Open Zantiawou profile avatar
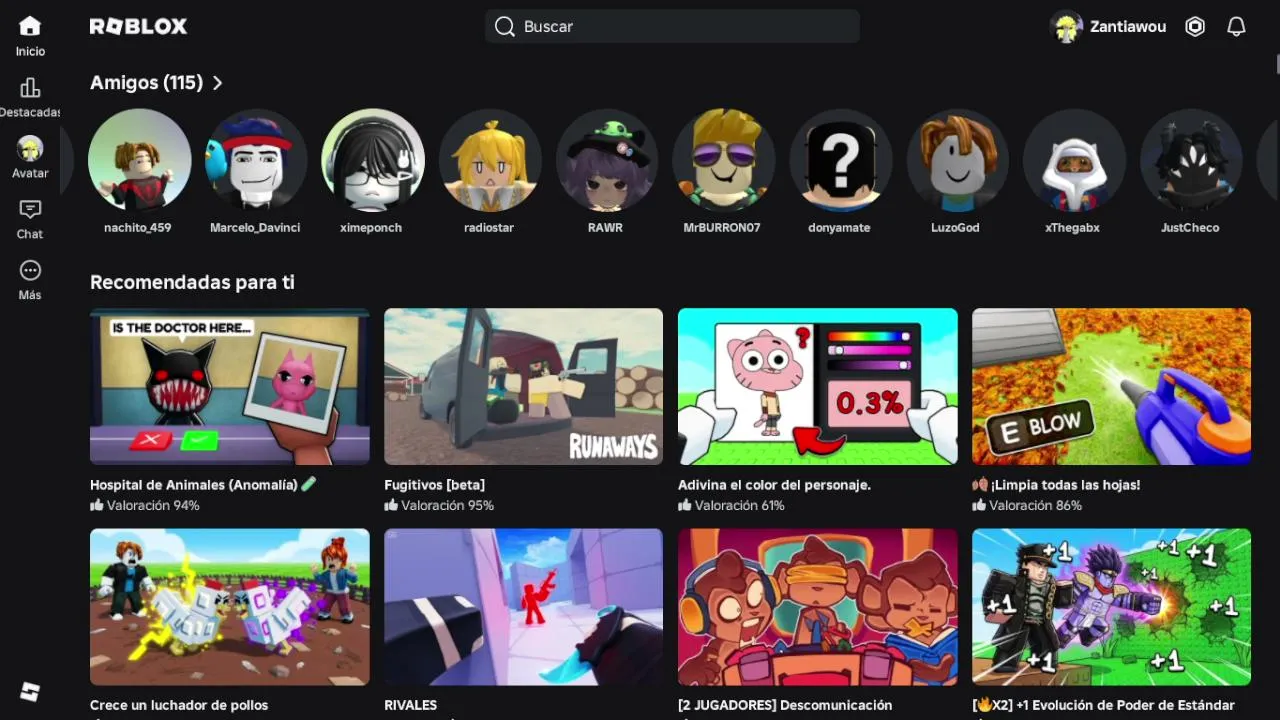The width and height of the screenshot is (1280, 720). click(x=1067, y=27)
